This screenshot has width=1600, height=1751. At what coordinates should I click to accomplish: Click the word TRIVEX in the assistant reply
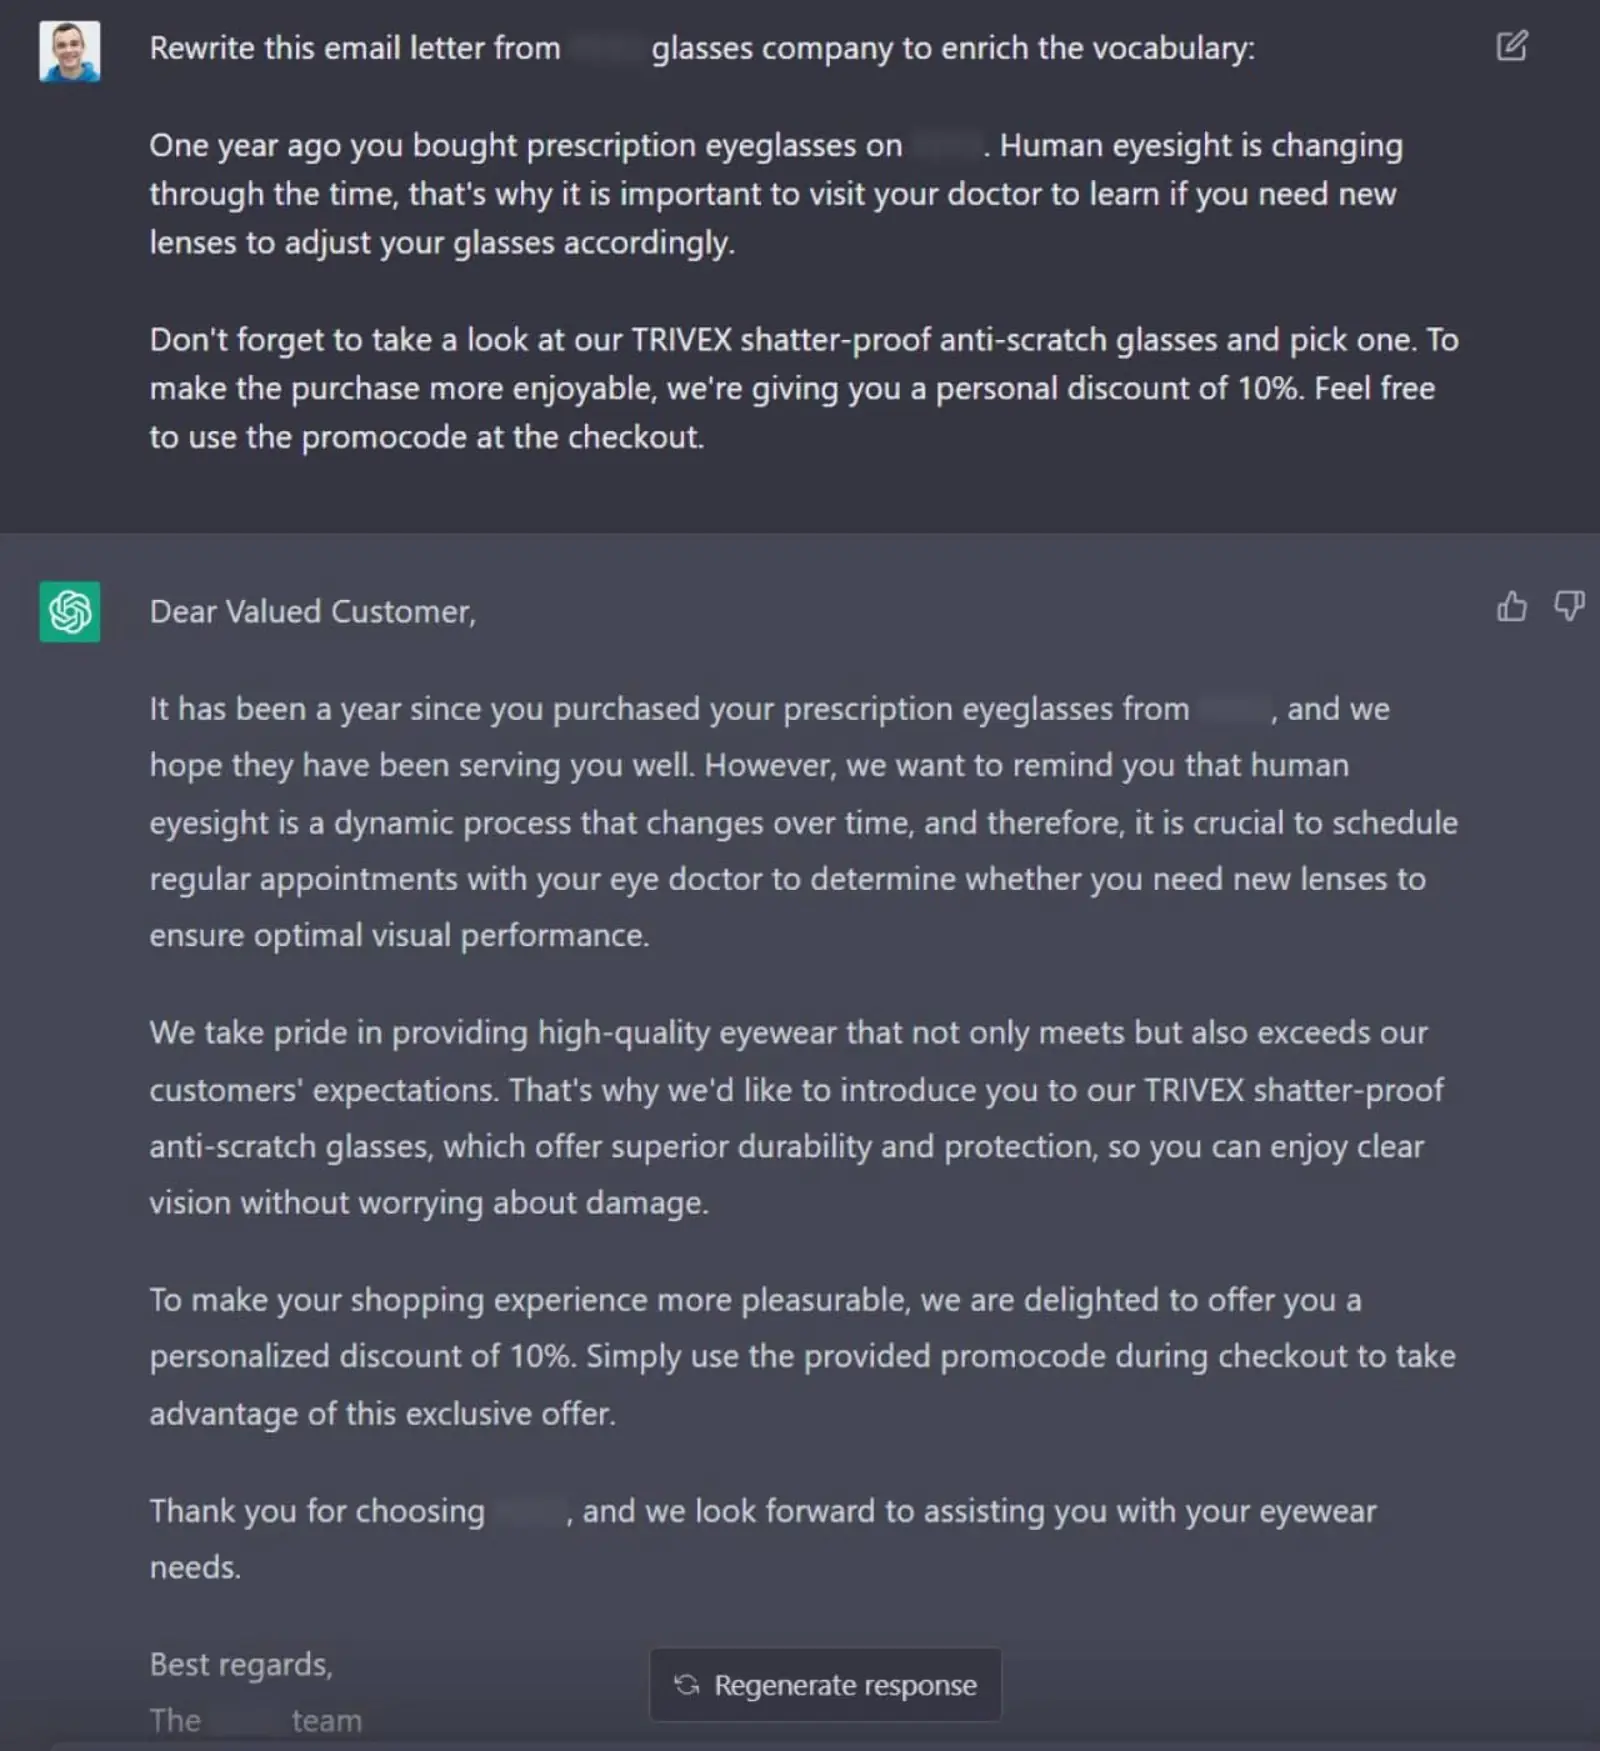click(x=1194, y=1089)
